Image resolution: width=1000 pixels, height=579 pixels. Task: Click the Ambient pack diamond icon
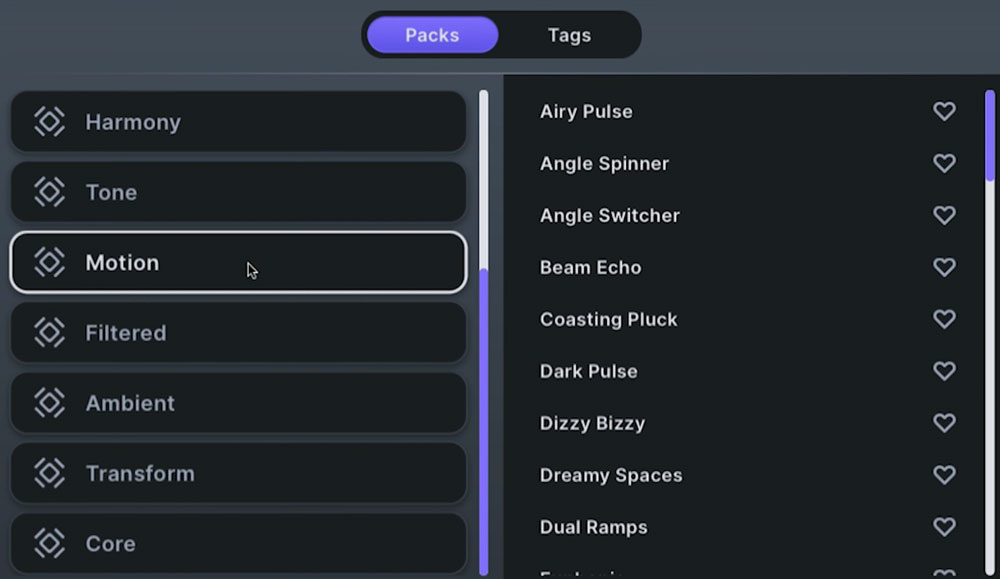tap(49, 403)
